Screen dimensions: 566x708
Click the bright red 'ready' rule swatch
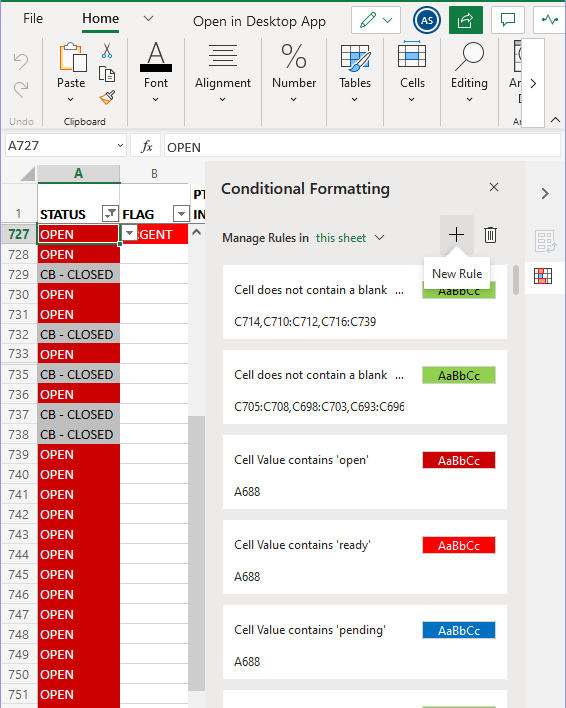click(459, 545)
